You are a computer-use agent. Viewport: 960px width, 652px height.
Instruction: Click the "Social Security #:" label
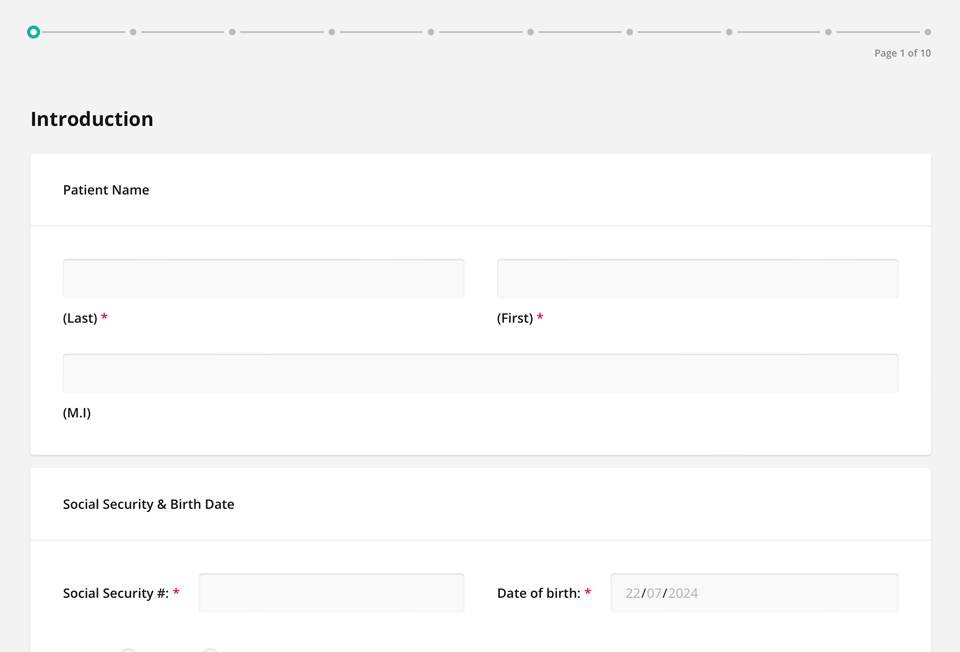[x=116, y=593]
